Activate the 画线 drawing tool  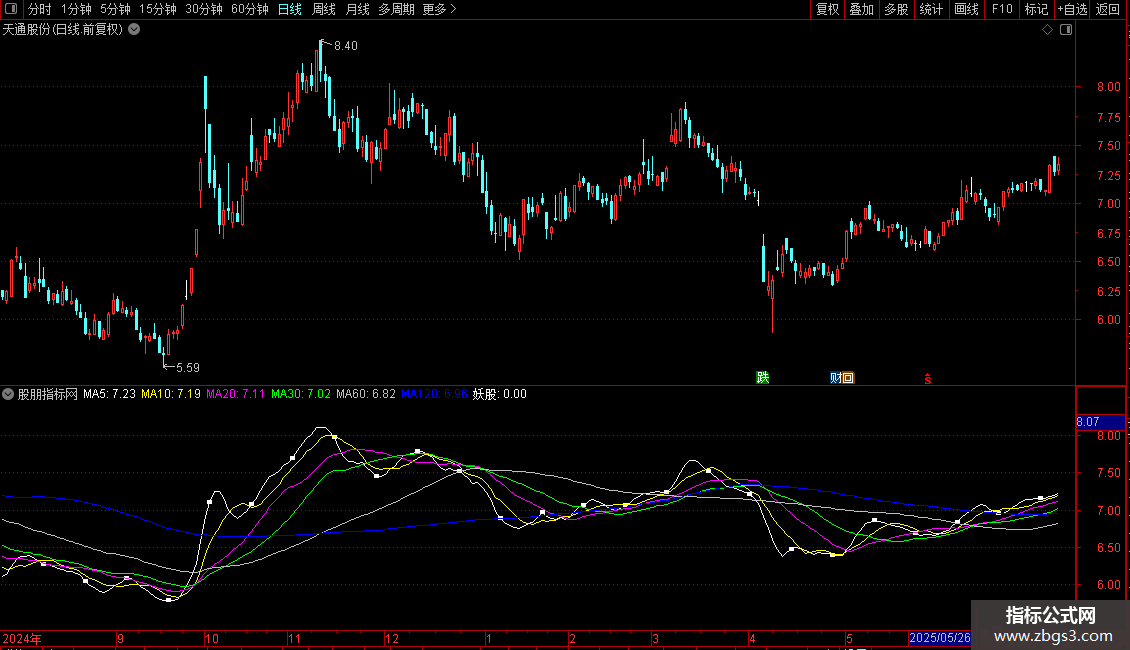[x=966, y=9]
